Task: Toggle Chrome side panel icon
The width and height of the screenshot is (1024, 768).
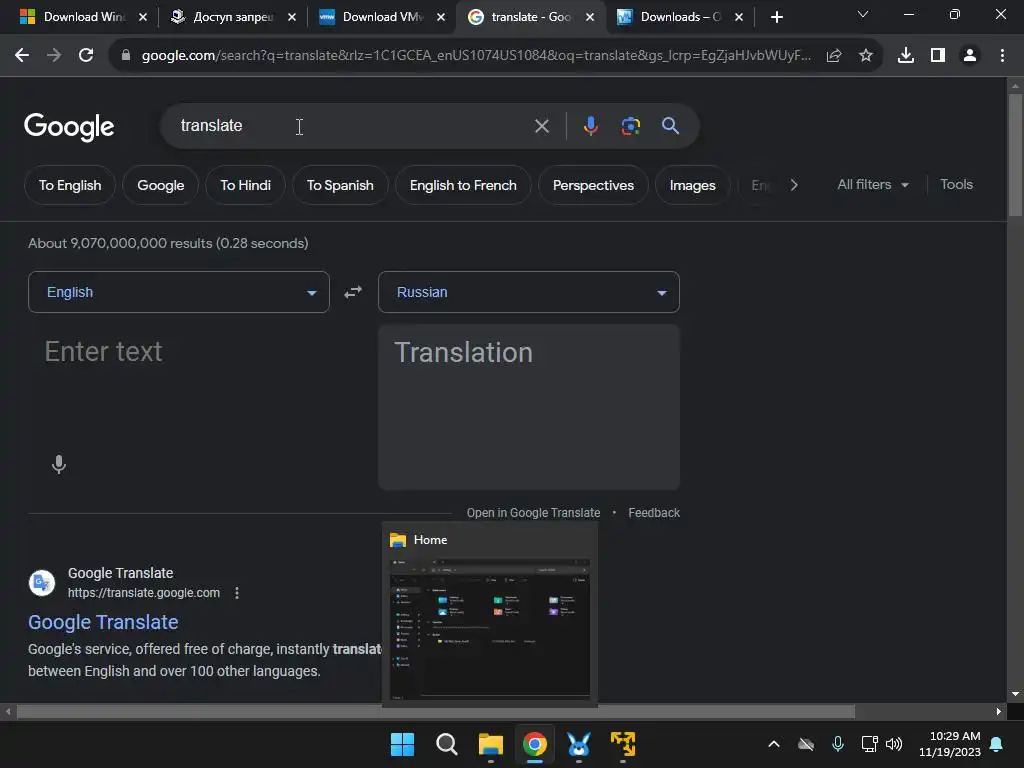Action: click(938, 56)
